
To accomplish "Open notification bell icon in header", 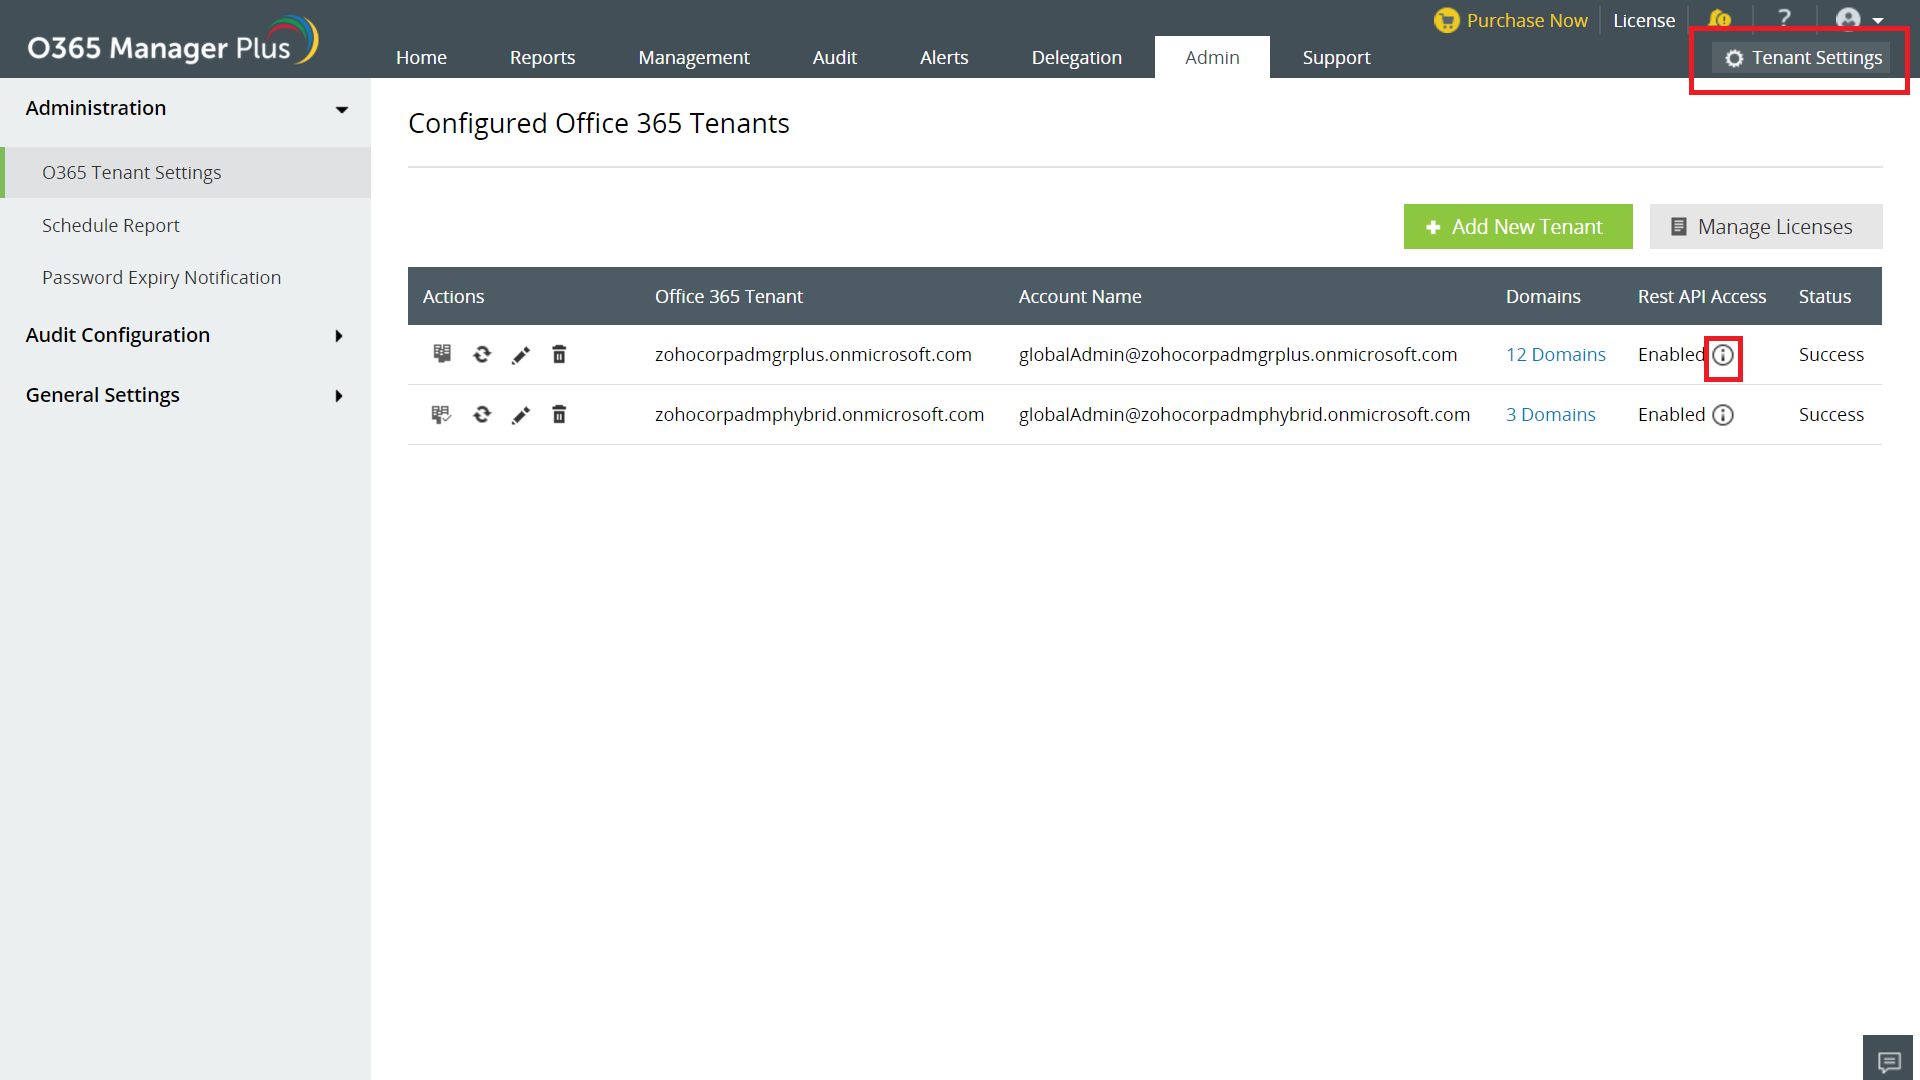I will pyautogui.click(x=1719, y=19).
